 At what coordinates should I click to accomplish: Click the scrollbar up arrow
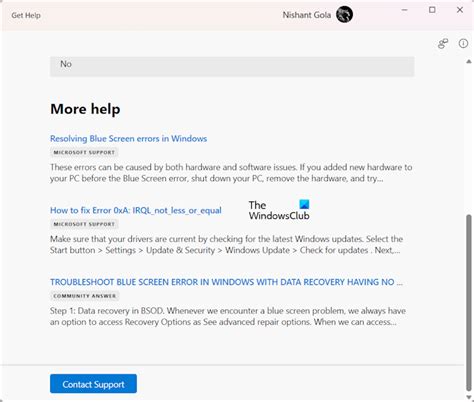469,61
